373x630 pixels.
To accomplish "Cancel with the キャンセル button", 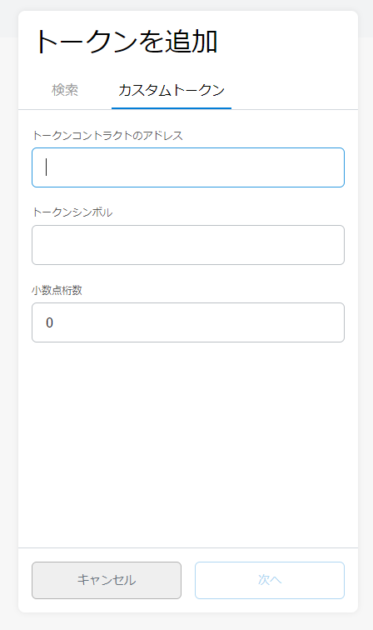I will (107, 580).
